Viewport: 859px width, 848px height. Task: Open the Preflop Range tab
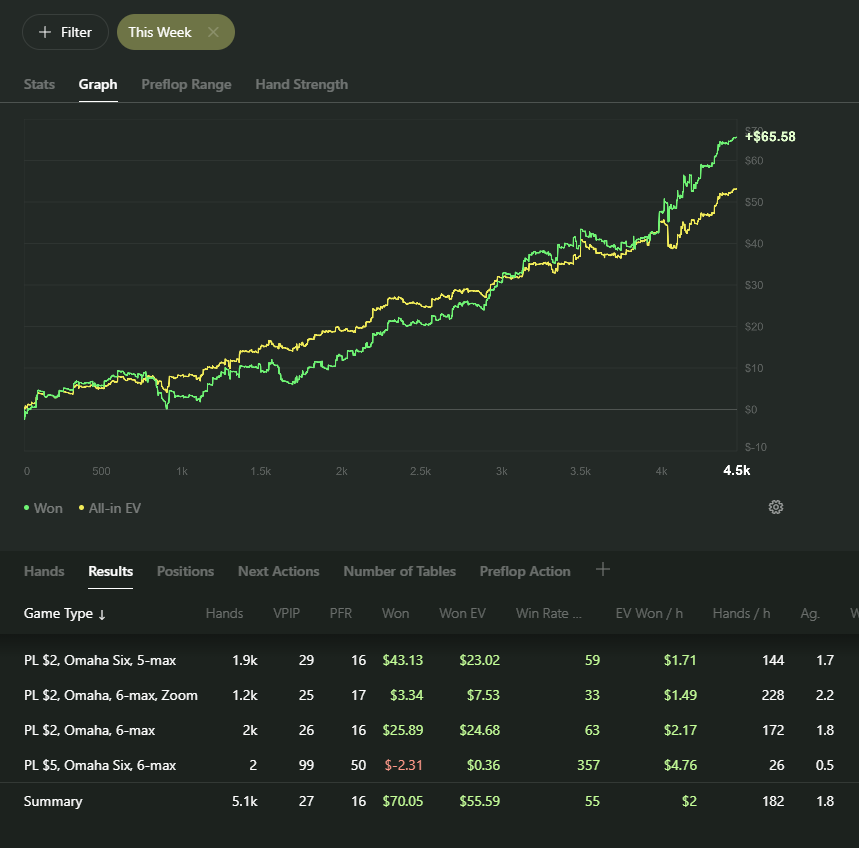(186, 85)
